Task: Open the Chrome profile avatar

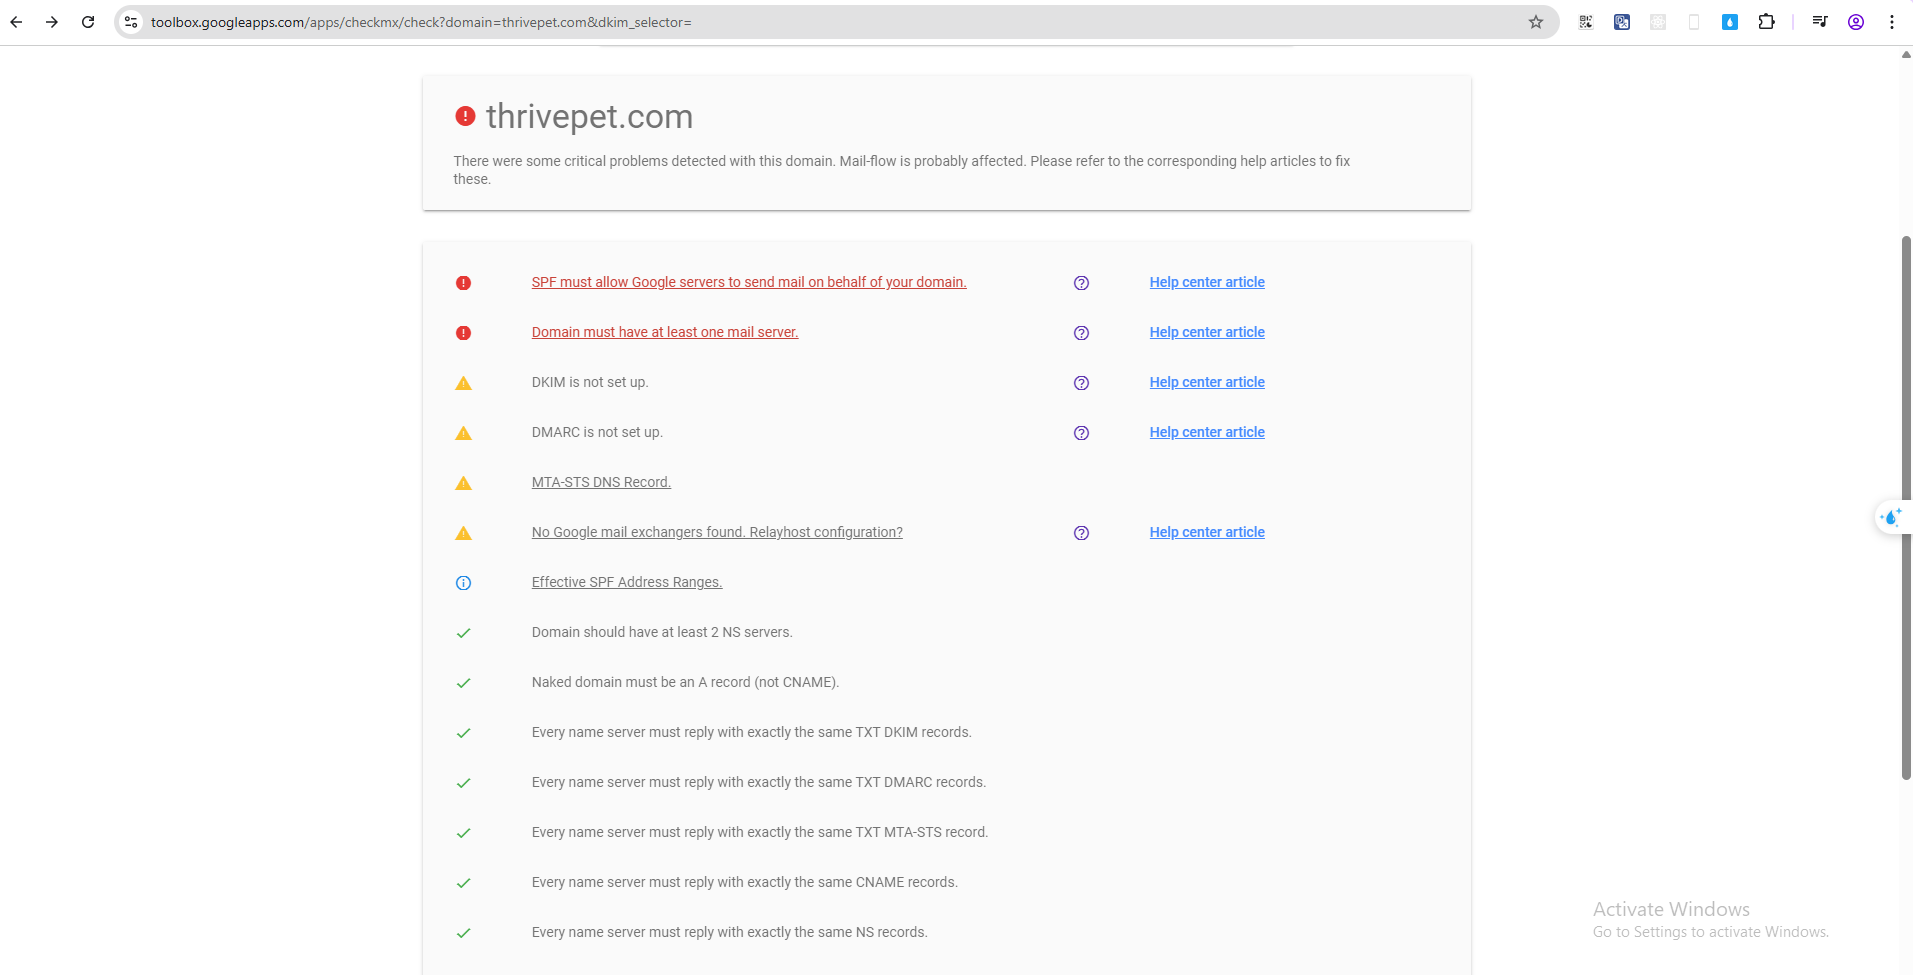Action: pyautogui.click(x=1856, y=22)
